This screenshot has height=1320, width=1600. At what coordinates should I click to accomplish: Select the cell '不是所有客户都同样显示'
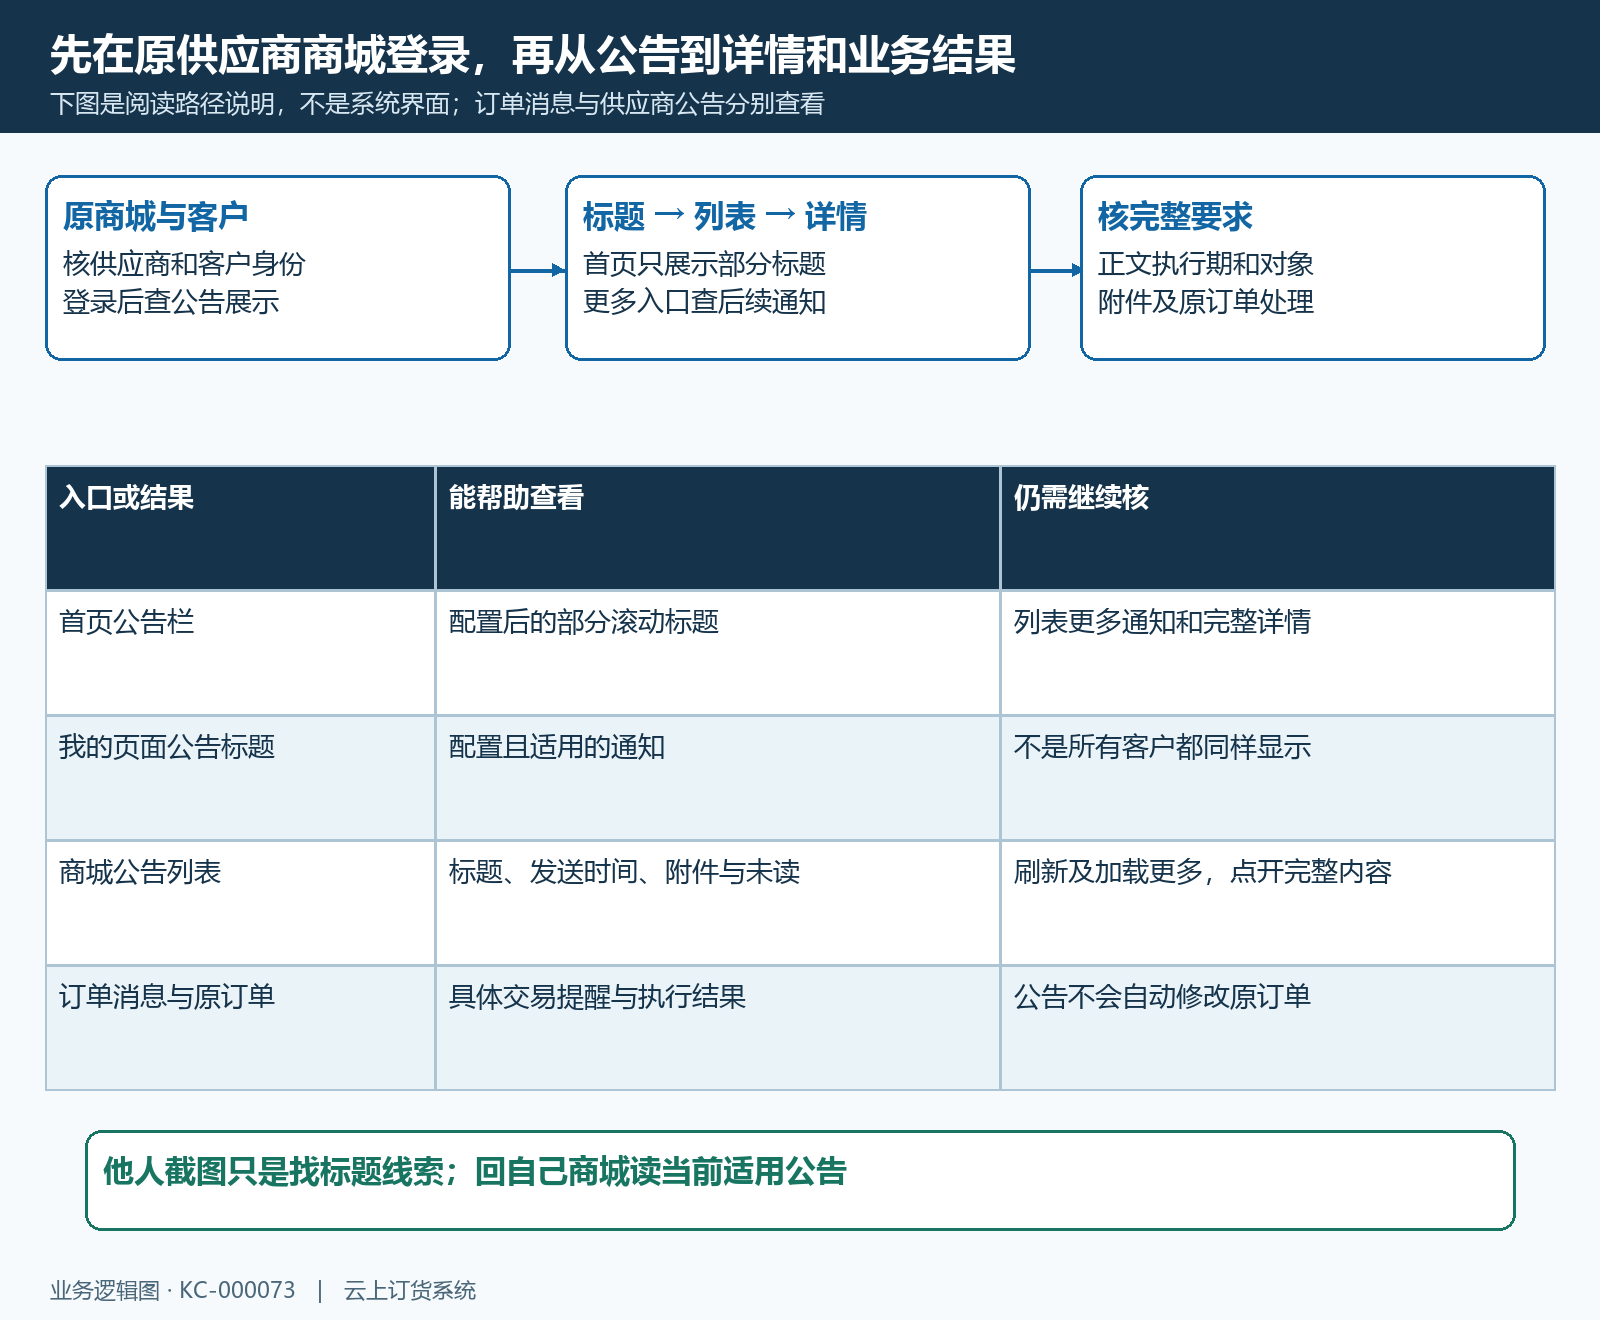[x=1278, y=778]
